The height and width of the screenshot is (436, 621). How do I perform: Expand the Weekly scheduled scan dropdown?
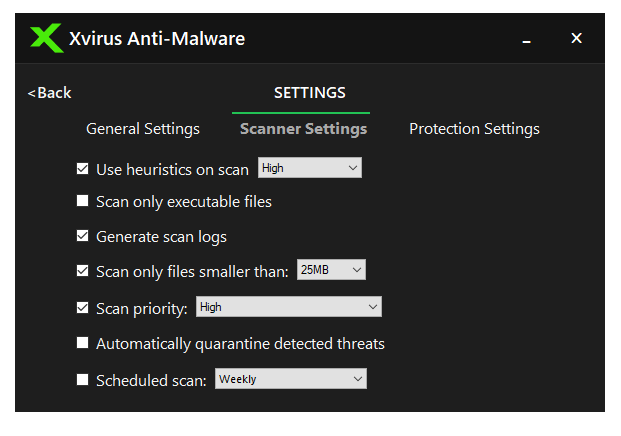[x=291, y=379]
